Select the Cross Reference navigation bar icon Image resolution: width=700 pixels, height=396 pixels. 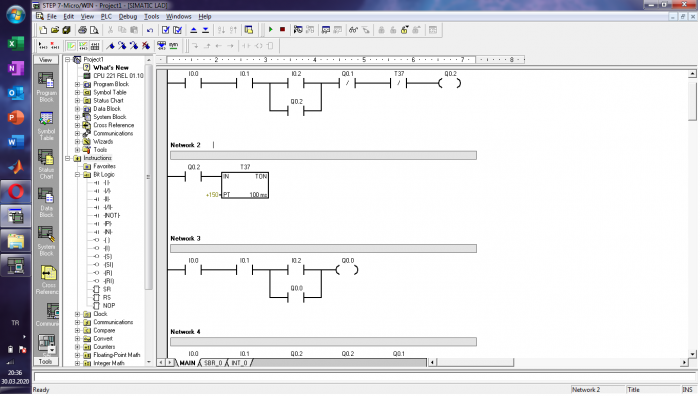tap(48, 279)
